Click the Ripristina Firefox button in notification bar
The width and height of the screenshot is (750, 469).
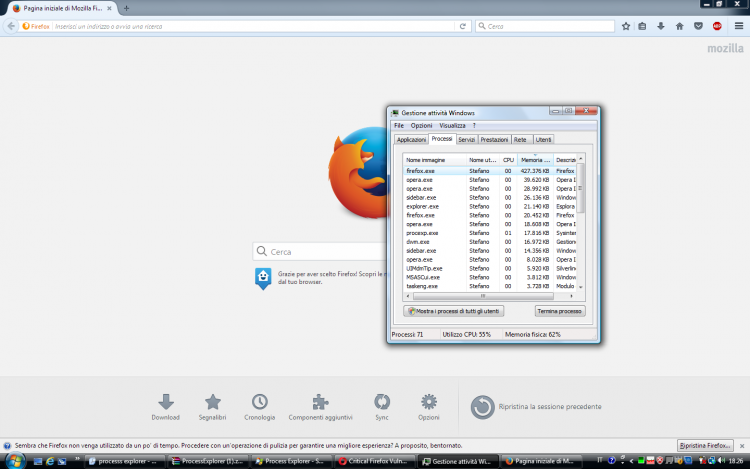[x=705, y=446]
